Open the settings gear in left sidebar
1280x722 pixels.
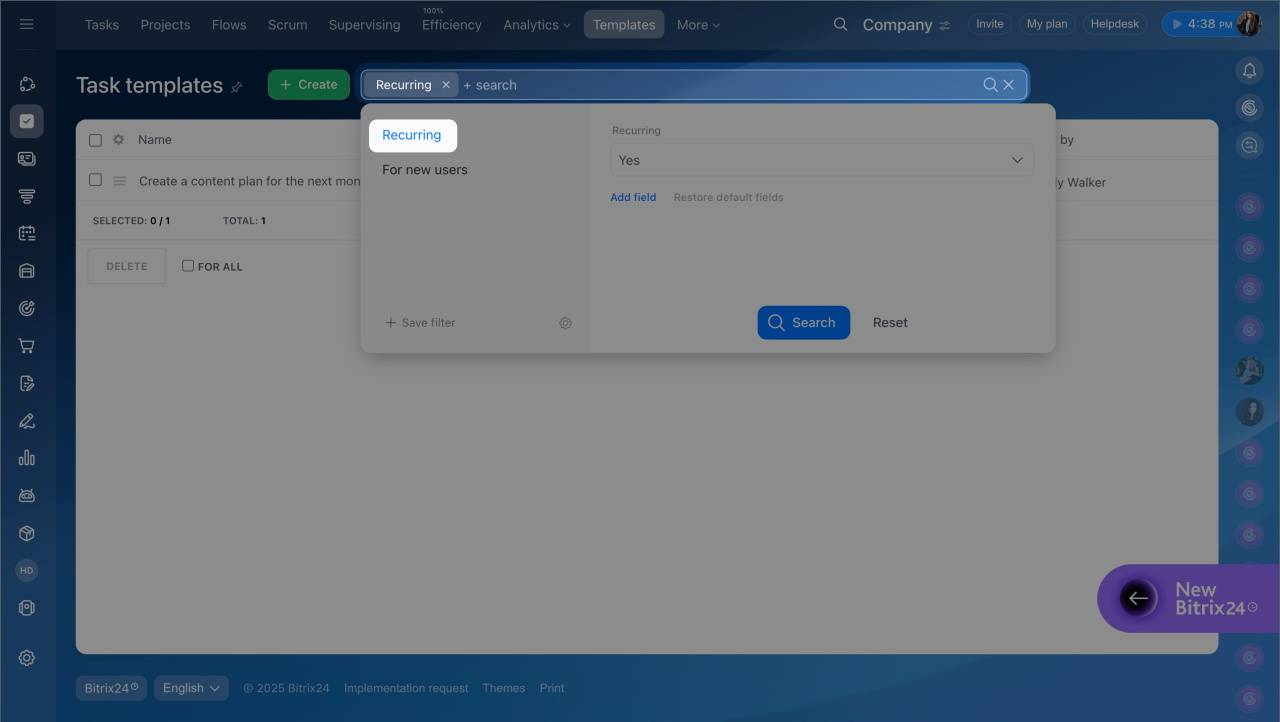point(27,657)
